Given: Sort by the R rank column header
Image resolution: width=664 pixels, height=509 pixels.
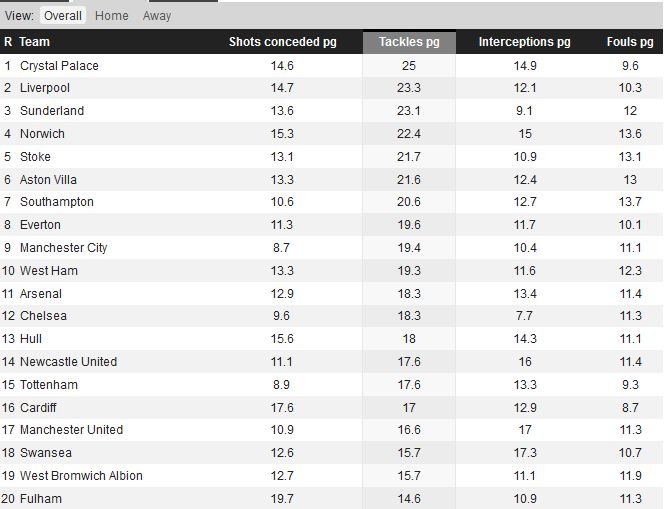Looking at the screenshot, I should tap(8, 41).
